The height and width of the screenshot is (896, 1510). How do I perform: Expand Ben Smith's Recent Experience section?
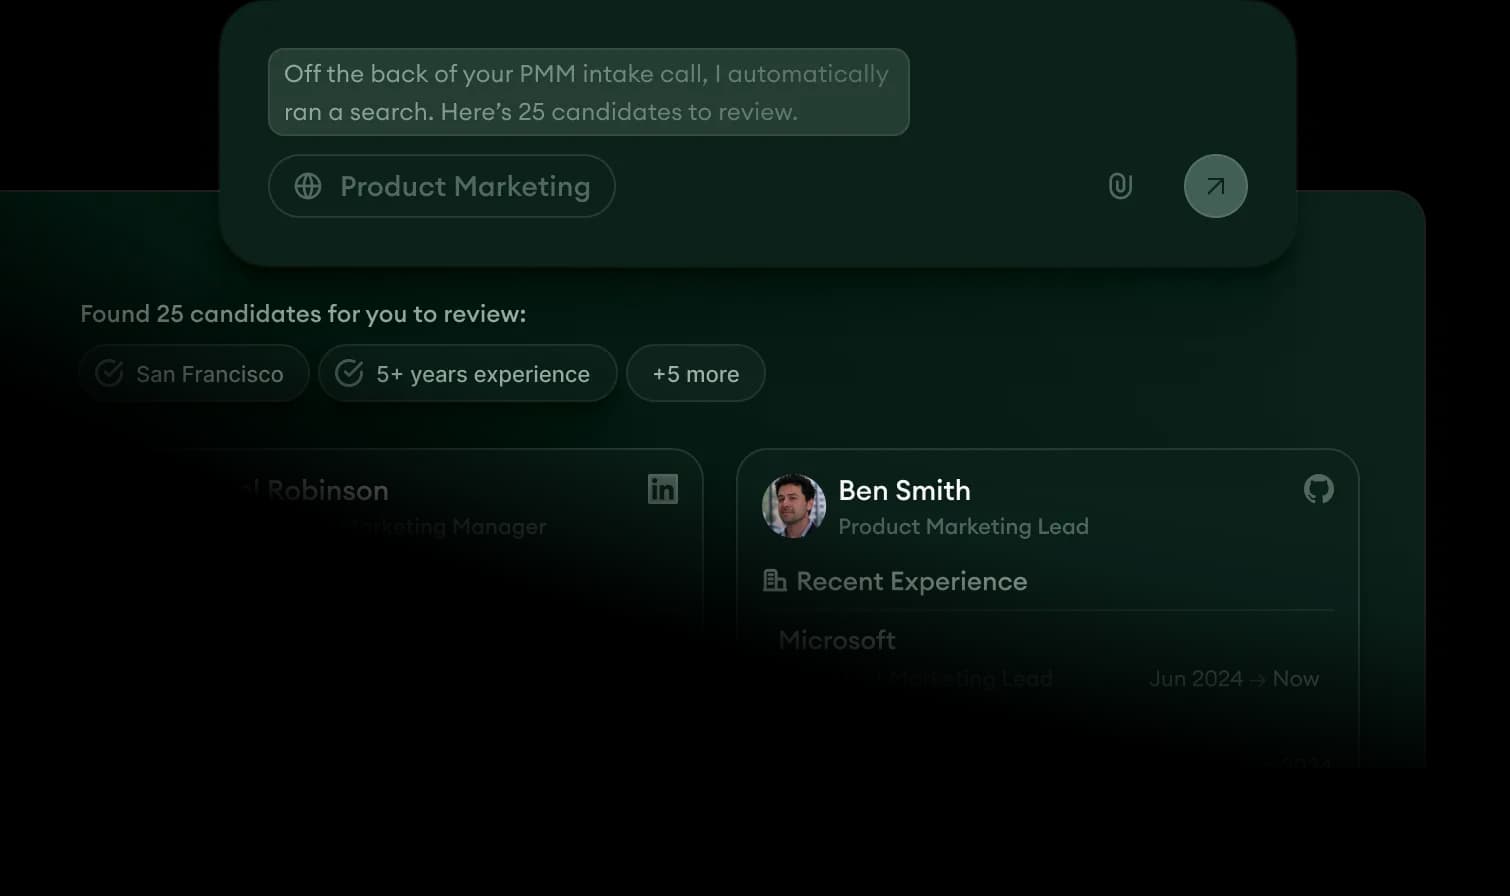[911, 580]
